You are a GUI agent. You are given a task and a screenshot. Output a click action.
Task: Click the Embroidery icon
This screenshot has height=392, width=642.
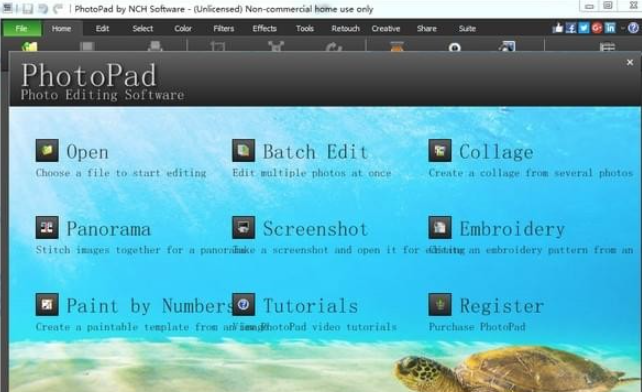tap(440, 227)
